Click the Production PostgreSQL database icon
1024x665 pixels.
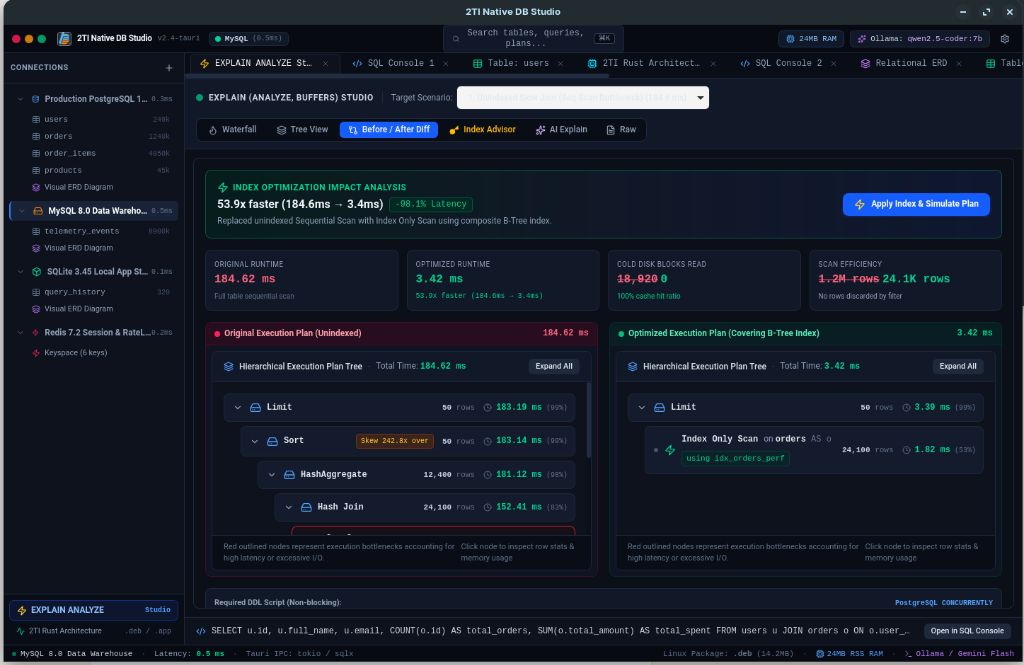[36, 99]
